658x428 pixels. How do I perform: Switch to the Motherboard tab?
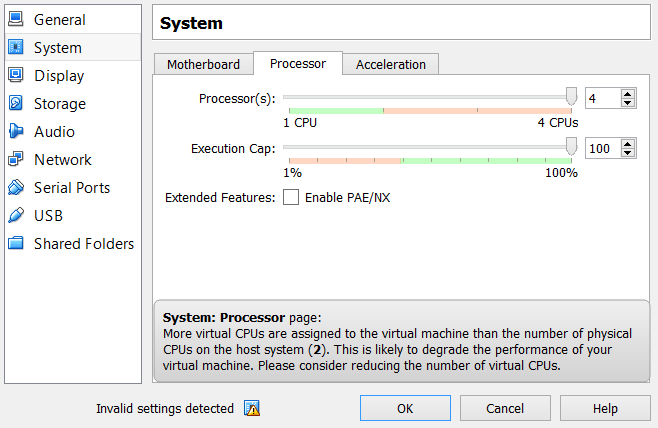click(x=203, y=64)
